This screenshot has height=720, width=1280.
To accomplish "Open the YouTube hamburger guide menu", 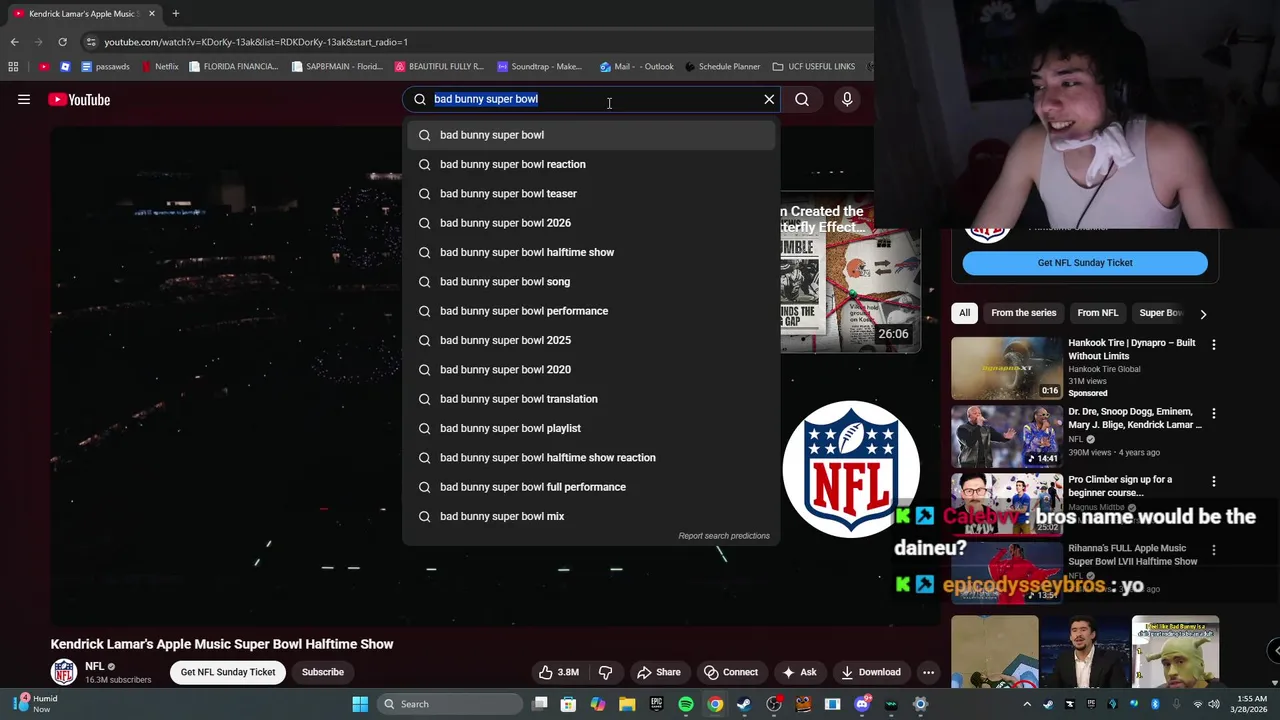I will pos(24,99).
